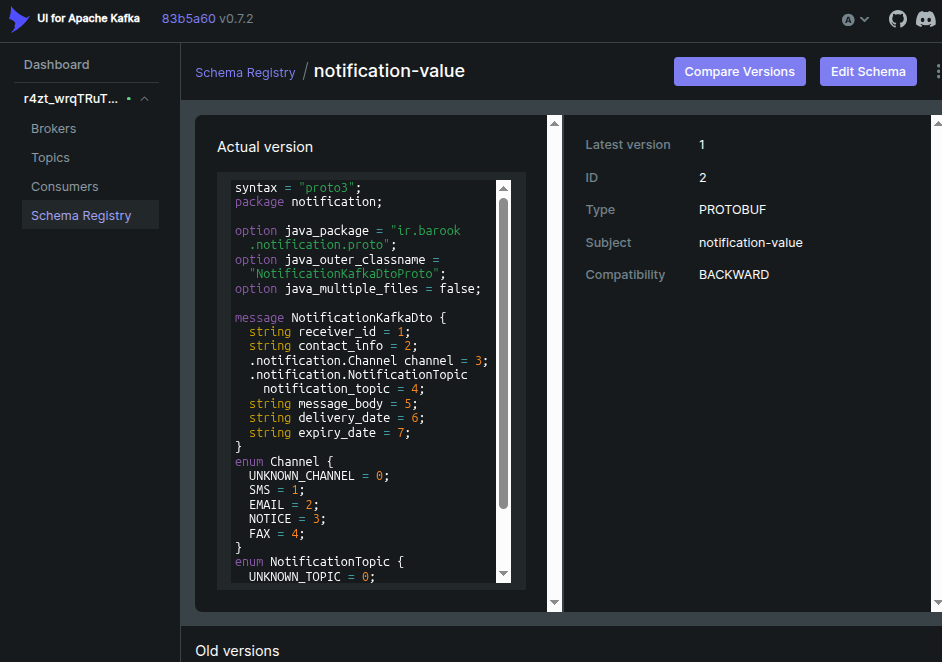Click the UI for Apache Kafka logo
942x662 pixels.
point(19,19)
